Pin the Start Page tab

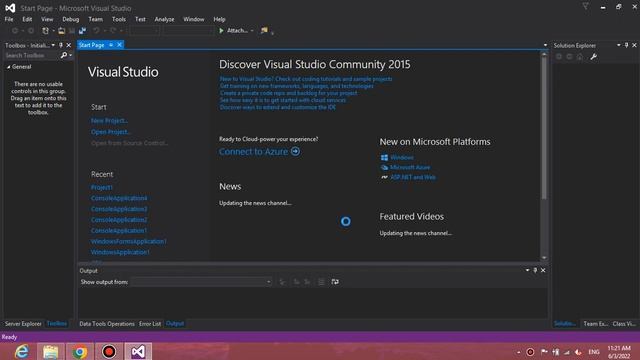111,45
